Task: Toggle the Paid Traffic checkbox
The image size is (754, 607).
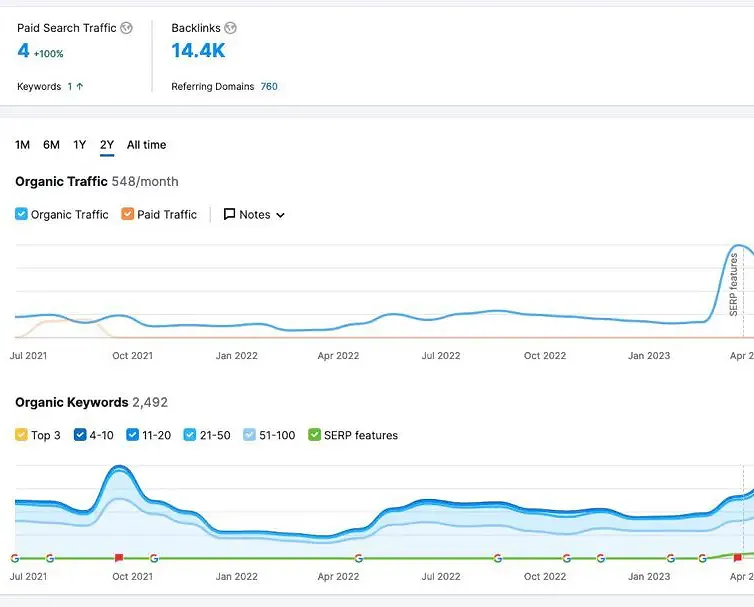Action: tap(127, 214)
